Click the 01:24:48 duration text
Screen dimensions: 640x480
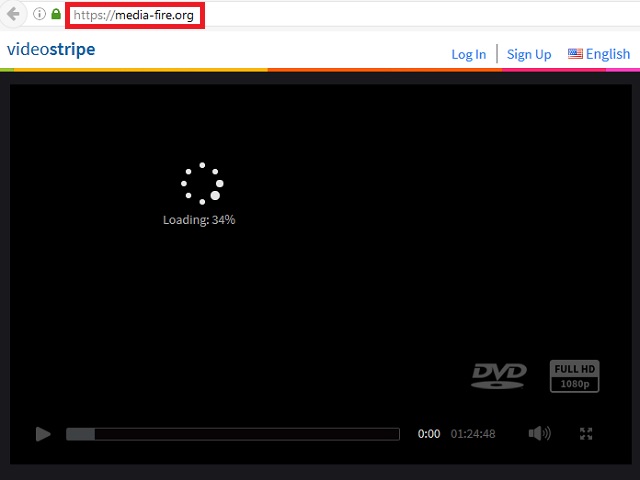(x=473, y=434)
